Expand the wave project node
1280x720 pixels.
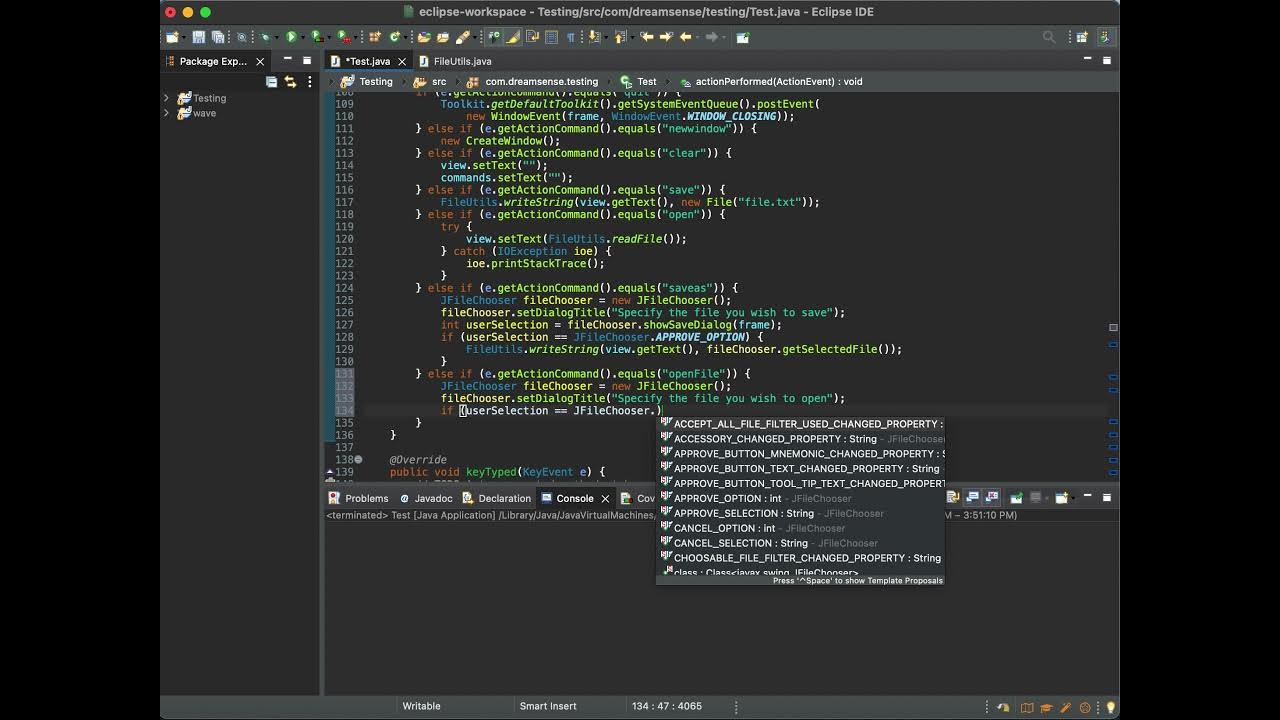(166, 113)
